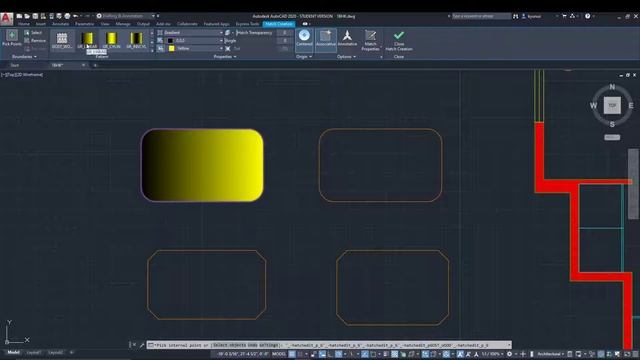This screenshot has height=360, width=640.
Task: Open the Architectural units dropdown
Action: [550, 354]
